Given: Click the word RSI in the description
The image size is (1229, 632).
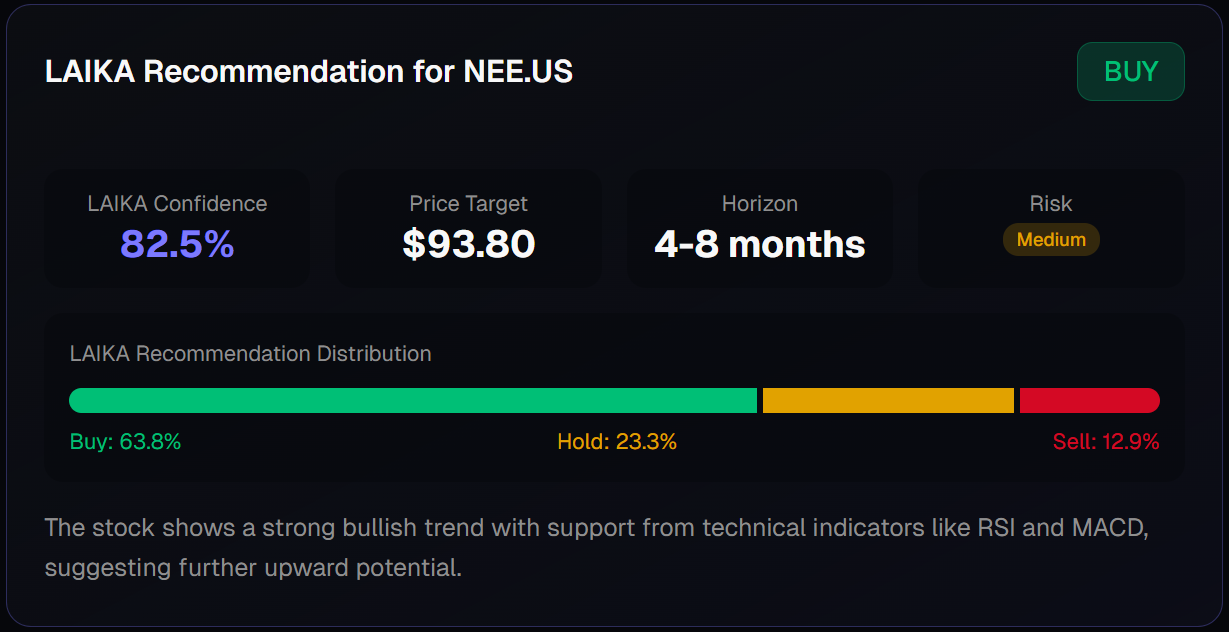Looking at the screenshot, I should click(990, 528).
